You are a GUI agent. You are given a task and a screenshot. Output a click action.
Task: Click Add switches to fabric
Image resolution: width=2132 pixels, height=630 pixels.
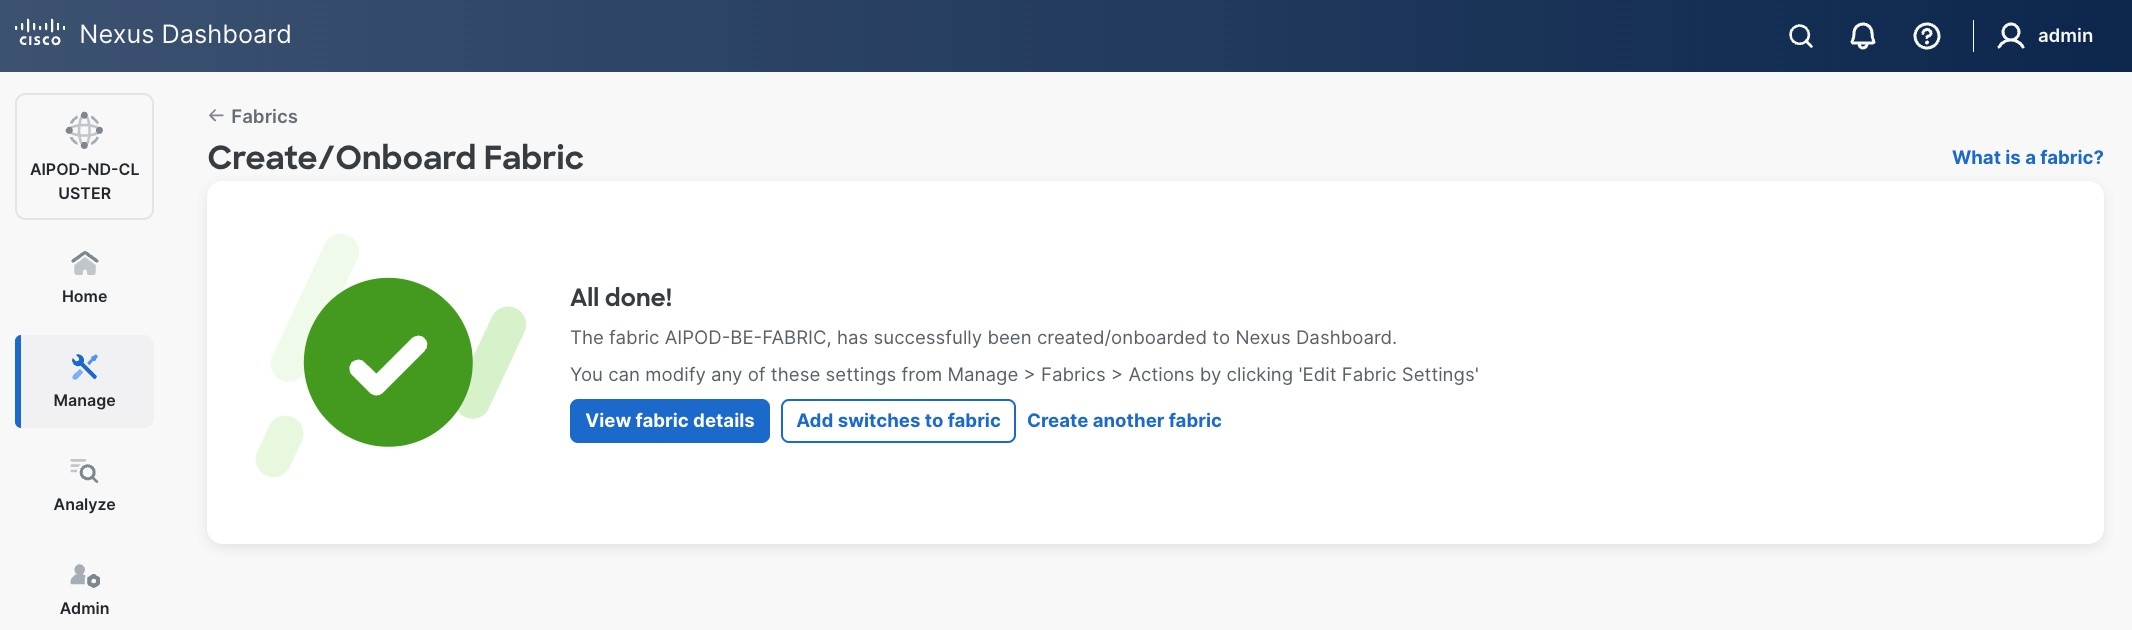tap(898, 421)
